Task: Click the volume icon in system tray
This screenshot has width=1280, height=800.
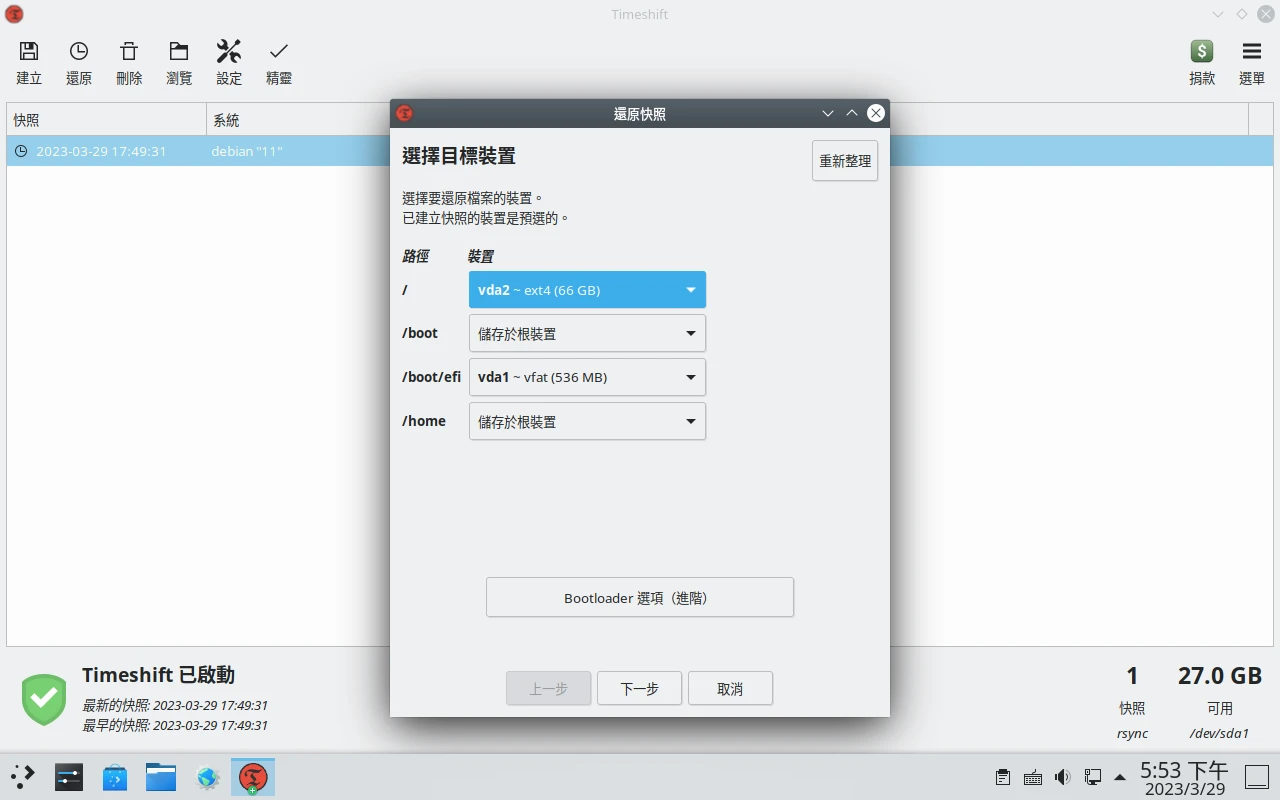Action: click(1062, 777)
